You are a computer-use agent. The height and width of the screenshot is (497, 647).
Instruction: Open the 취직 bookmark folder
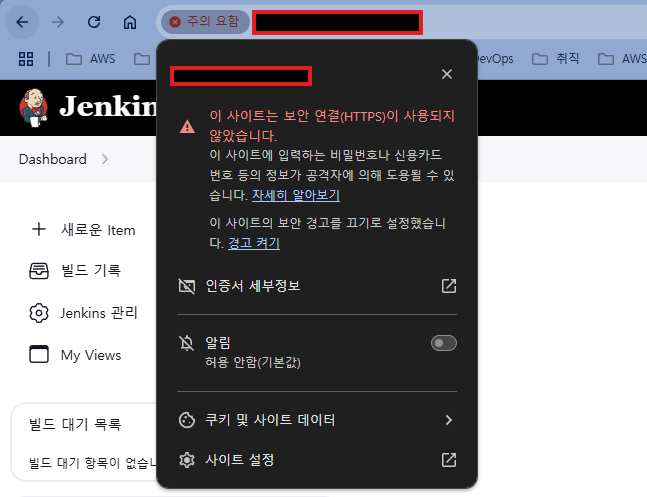(x=555, y=59)
